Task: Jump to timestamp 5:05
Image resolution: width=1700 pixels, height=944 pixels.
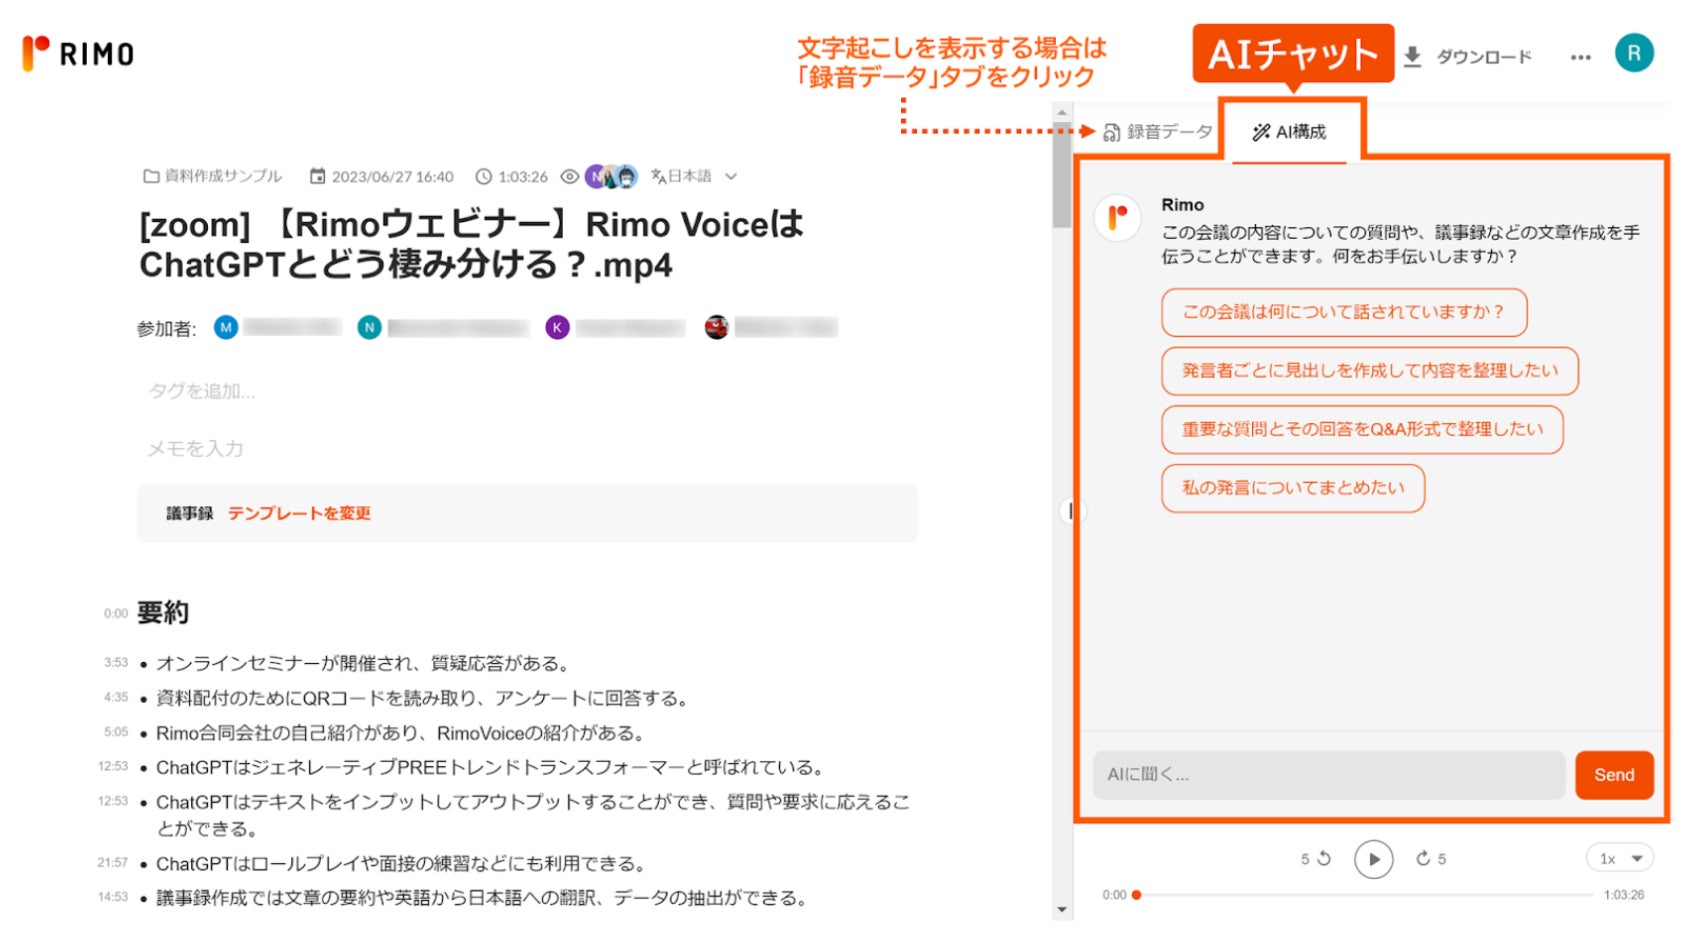Action: point(116,732)
